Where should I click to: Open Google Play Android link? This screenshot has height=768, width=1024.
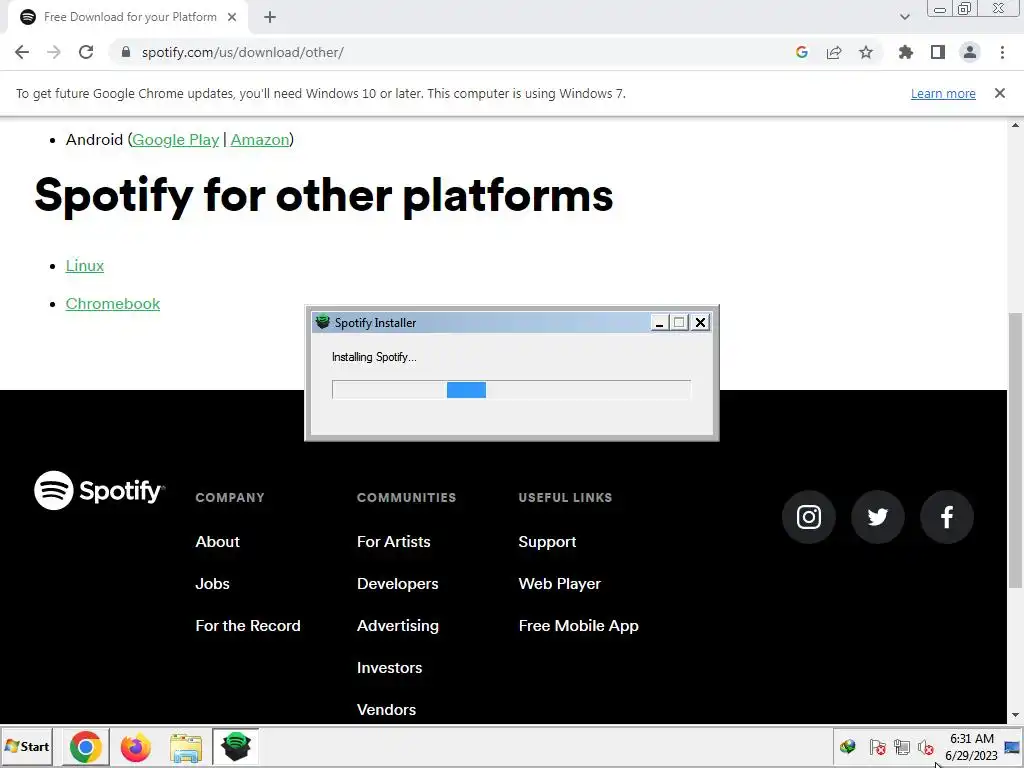pos(175,140)
